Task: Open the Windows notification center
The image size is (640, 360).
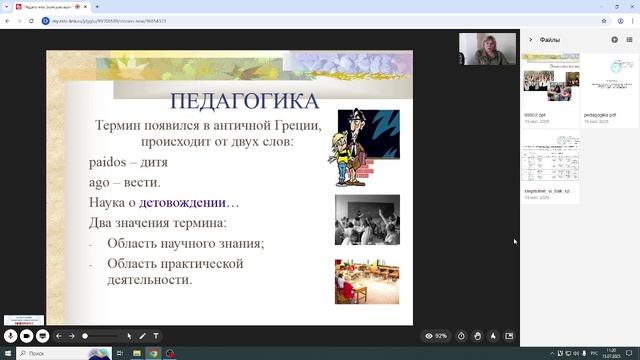Action: [629, 353]
